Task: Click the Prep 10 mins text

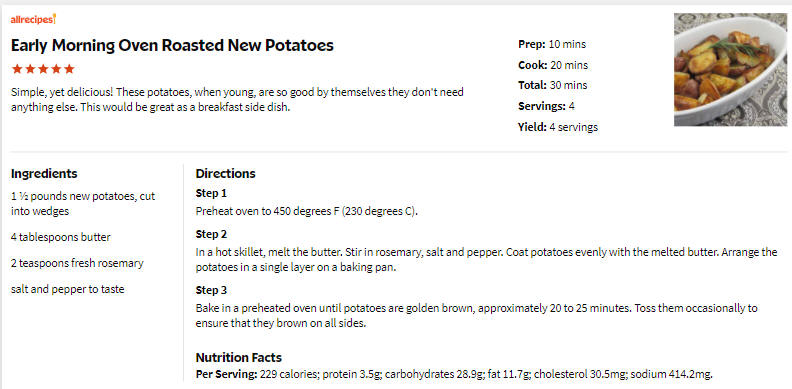Action: (552, 44)
